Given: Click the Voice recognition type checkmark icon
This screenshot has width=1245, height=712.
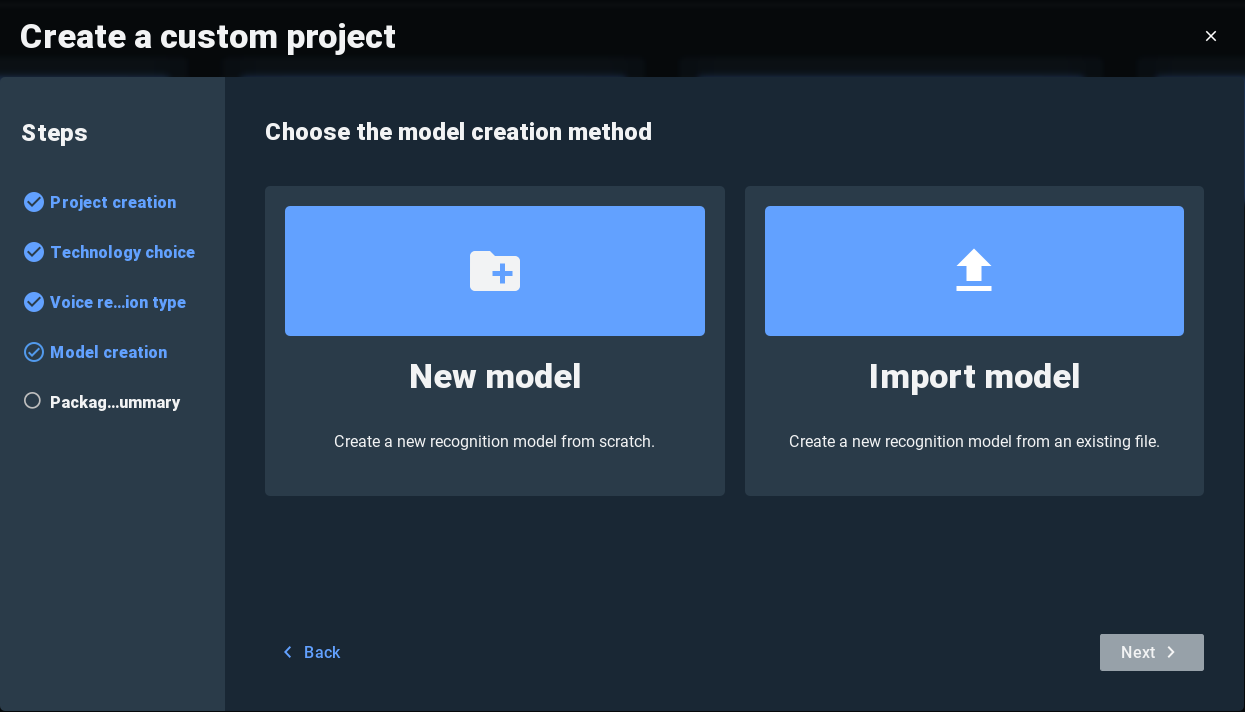Looking at the screenshot, I should click(34, 302).
